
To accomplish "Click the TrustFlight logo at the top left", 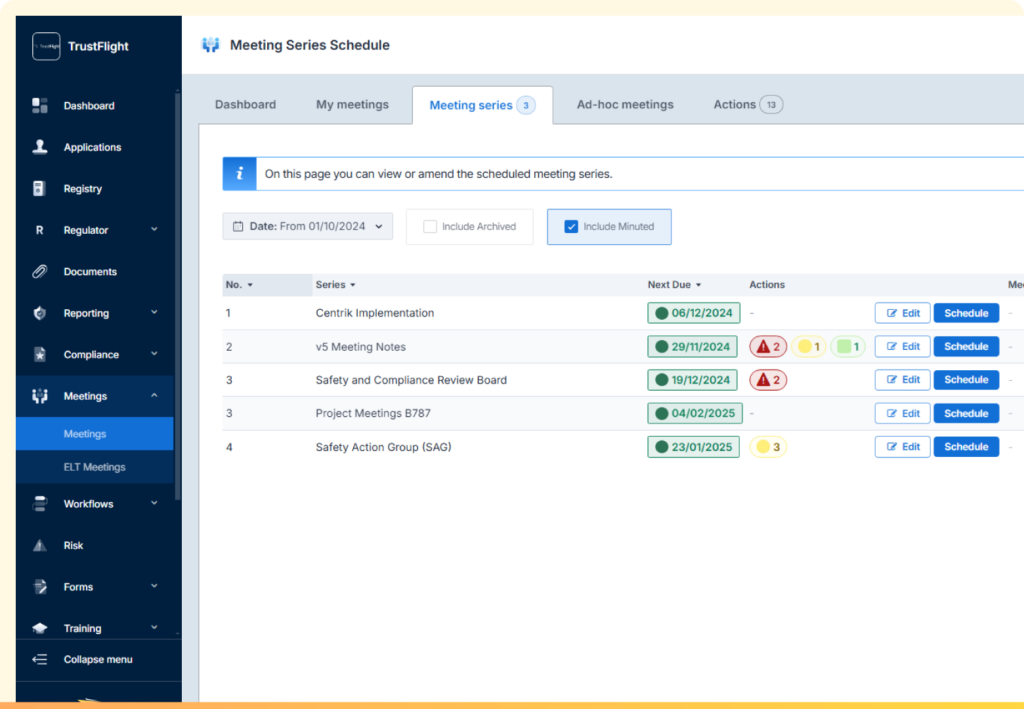I will coord(46,46).
